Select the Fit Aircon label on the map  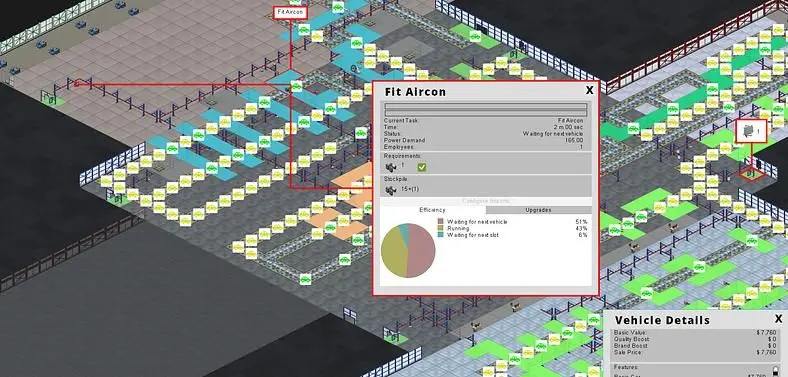click(x=290, y=13)
